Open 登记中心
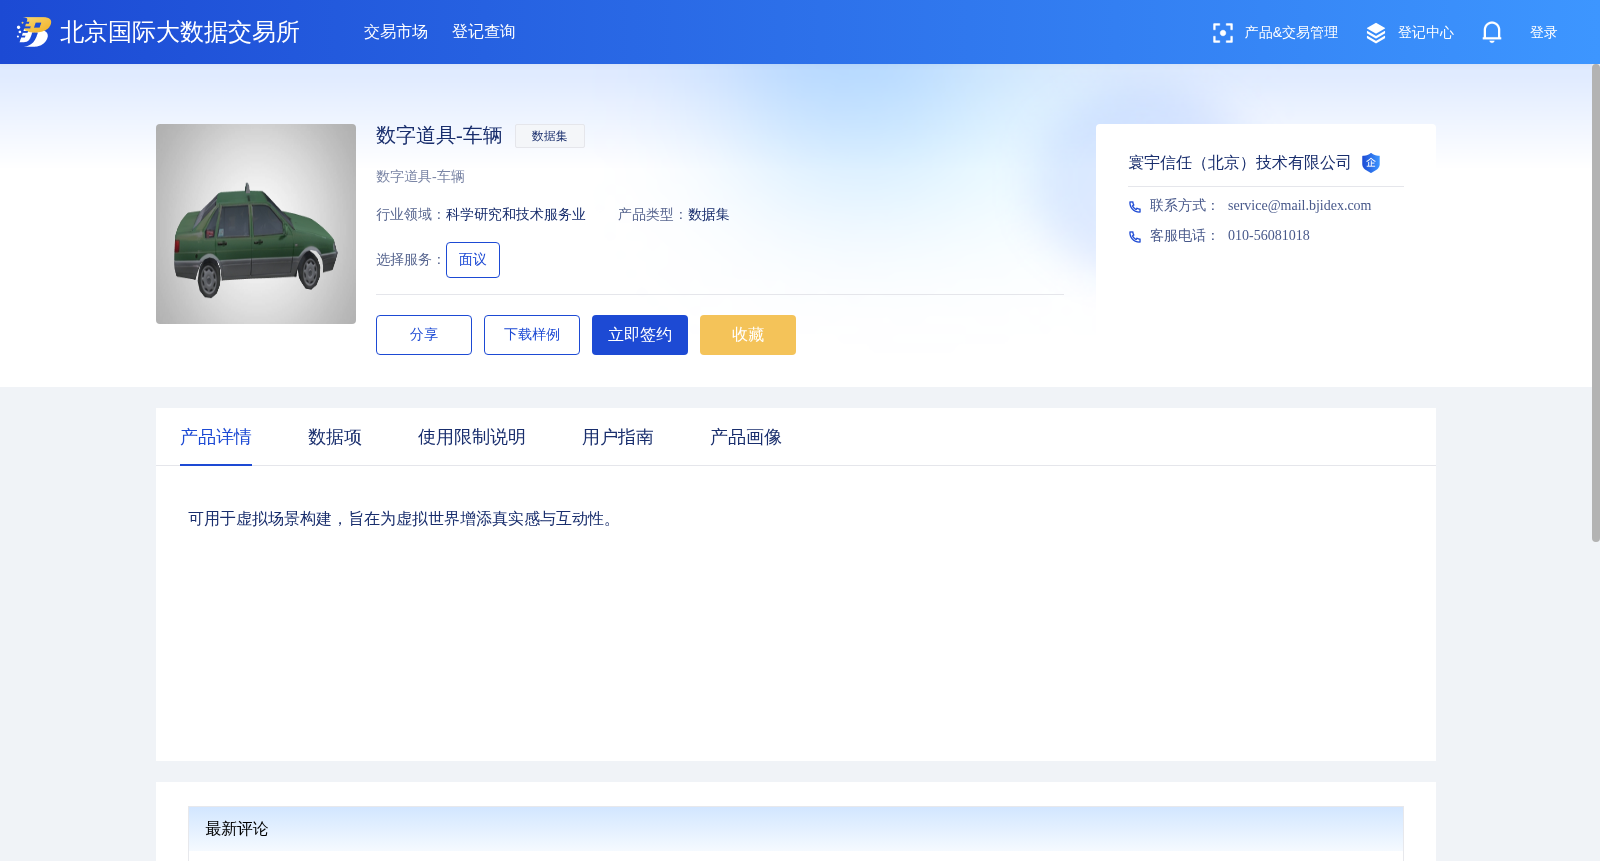 (x=1426, y=33)
